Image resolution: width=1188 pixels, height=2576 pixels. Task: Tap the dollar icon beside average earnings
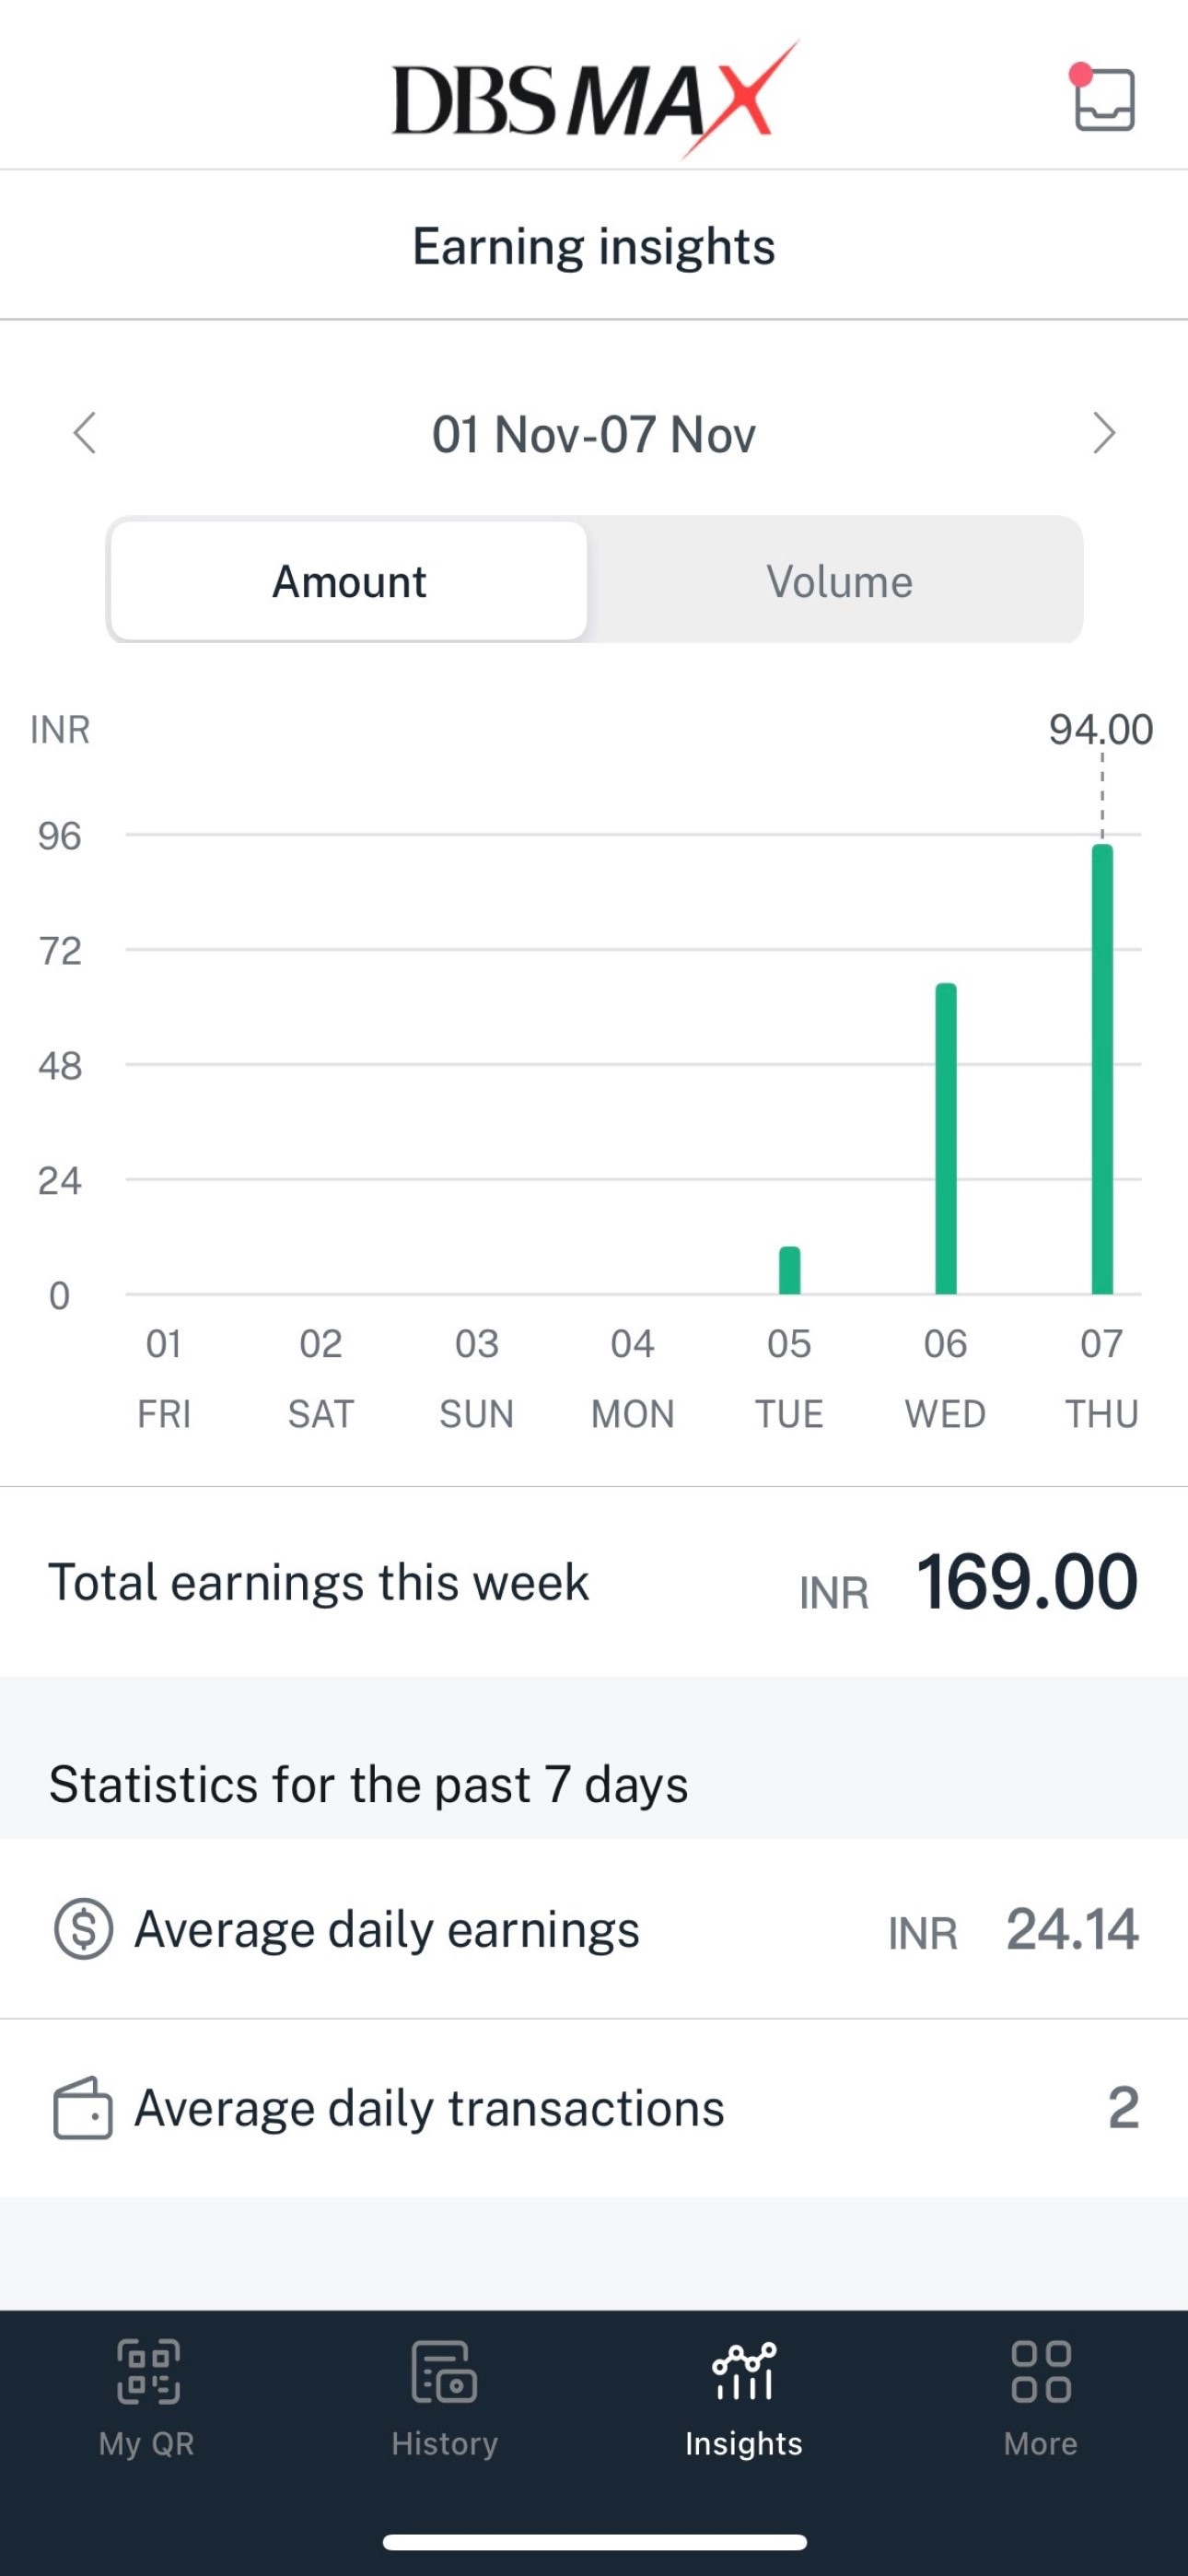tap(83, 1928)
